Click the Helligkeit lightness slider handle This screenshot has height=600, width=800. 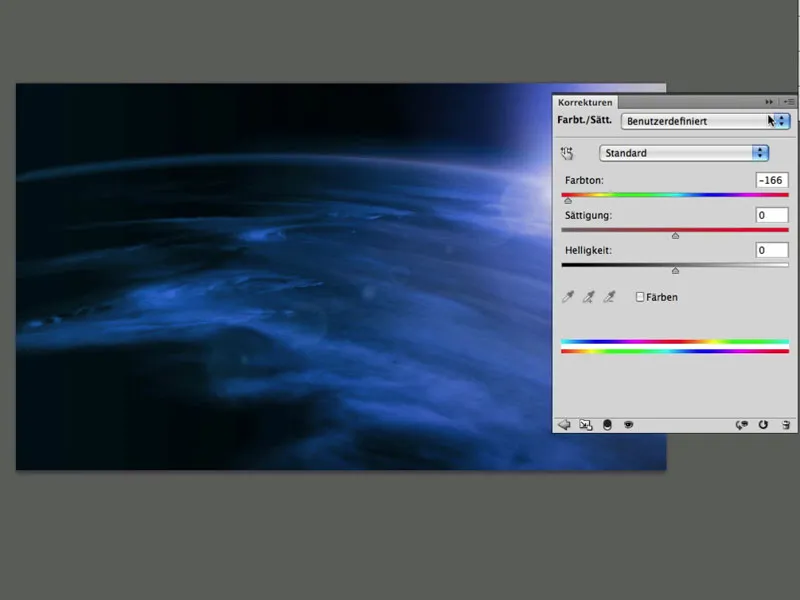[x=676, y=271]
